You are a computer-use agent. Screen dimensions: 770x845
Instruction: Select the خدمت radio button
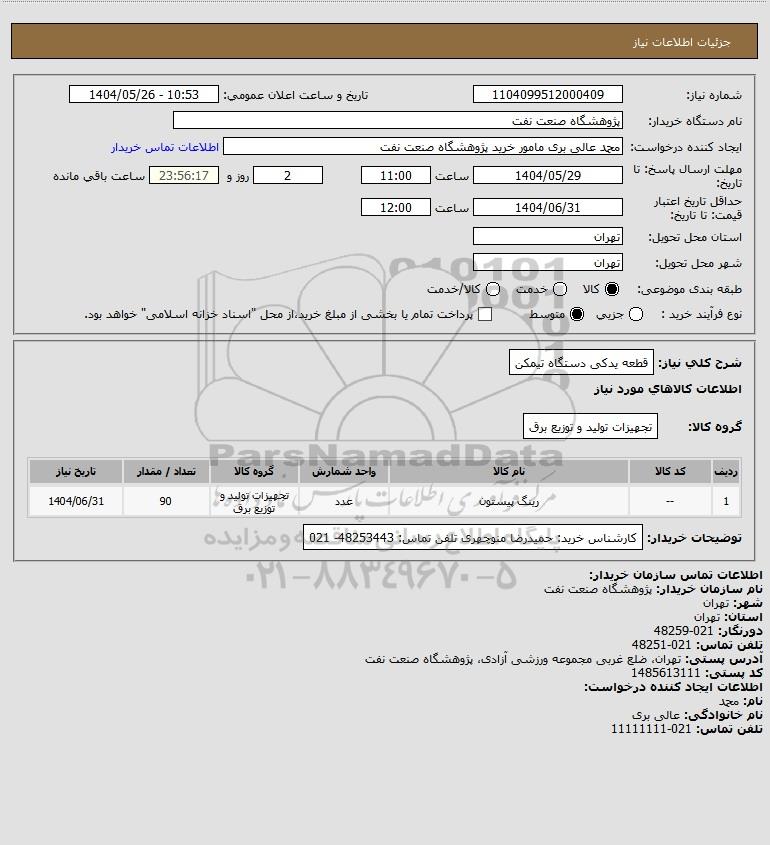tap(560, 289)
